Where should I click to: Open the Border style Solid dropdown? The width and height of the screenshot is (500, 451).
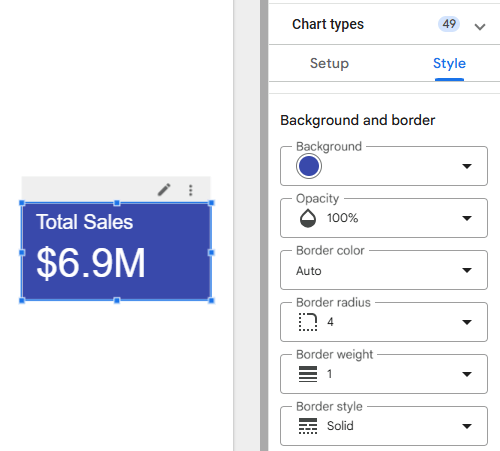pos(384,426)
